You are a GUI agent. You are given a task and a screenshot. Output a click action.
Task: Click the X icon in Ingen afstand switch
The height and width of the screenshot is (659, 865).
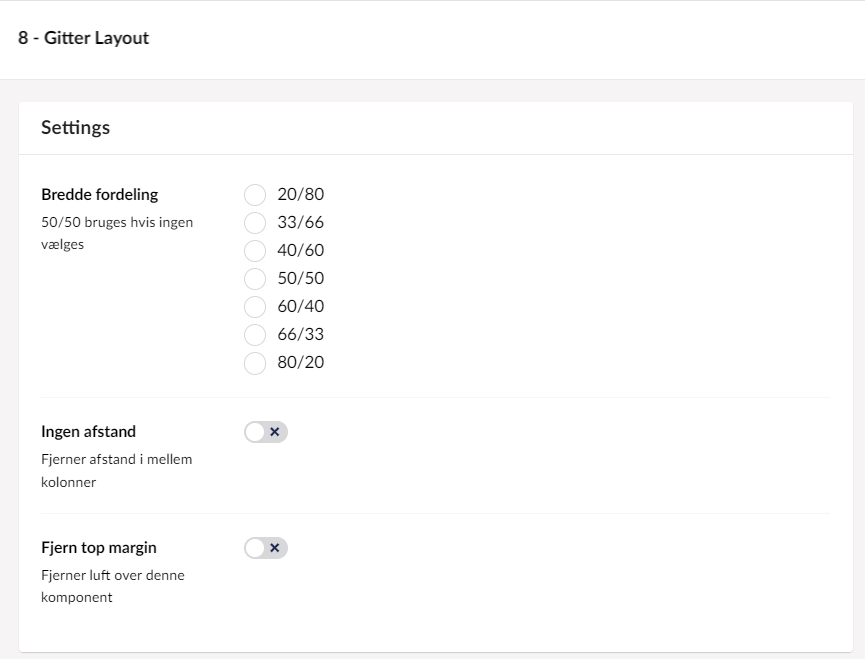coord(275,432)
